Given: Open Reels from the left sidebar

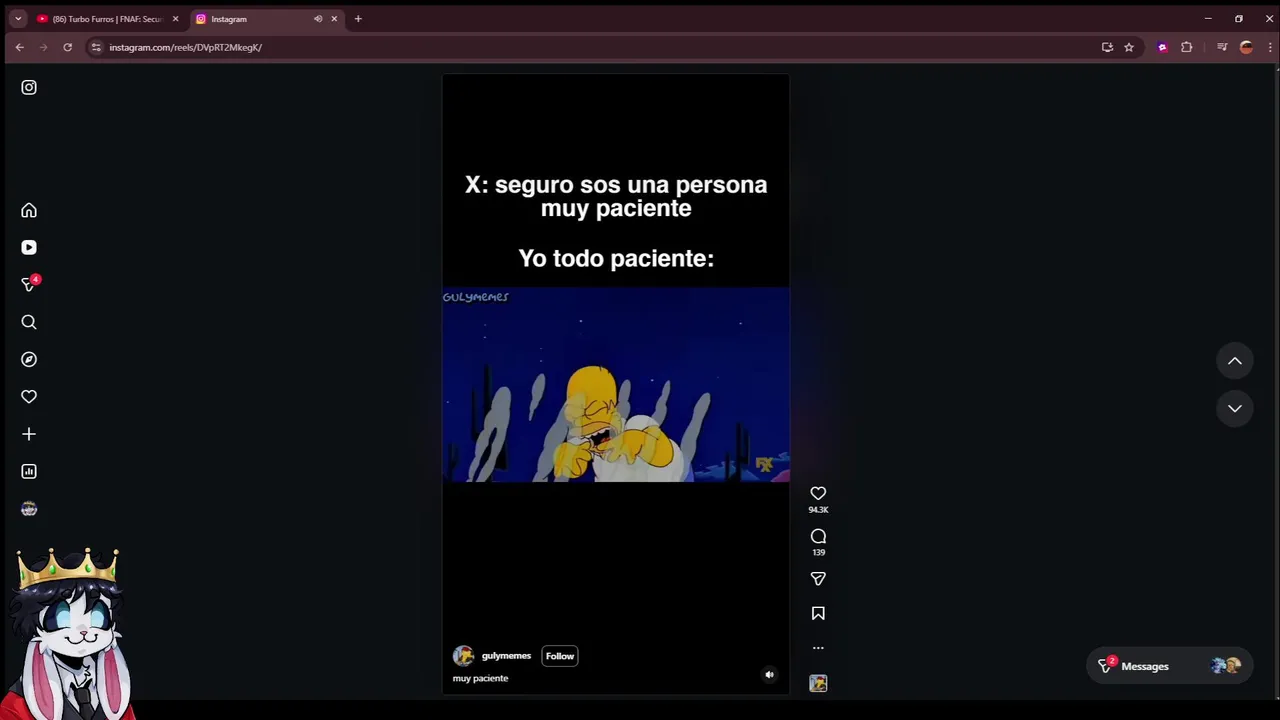Looking at the screenshot, I should tap(29, 247).
